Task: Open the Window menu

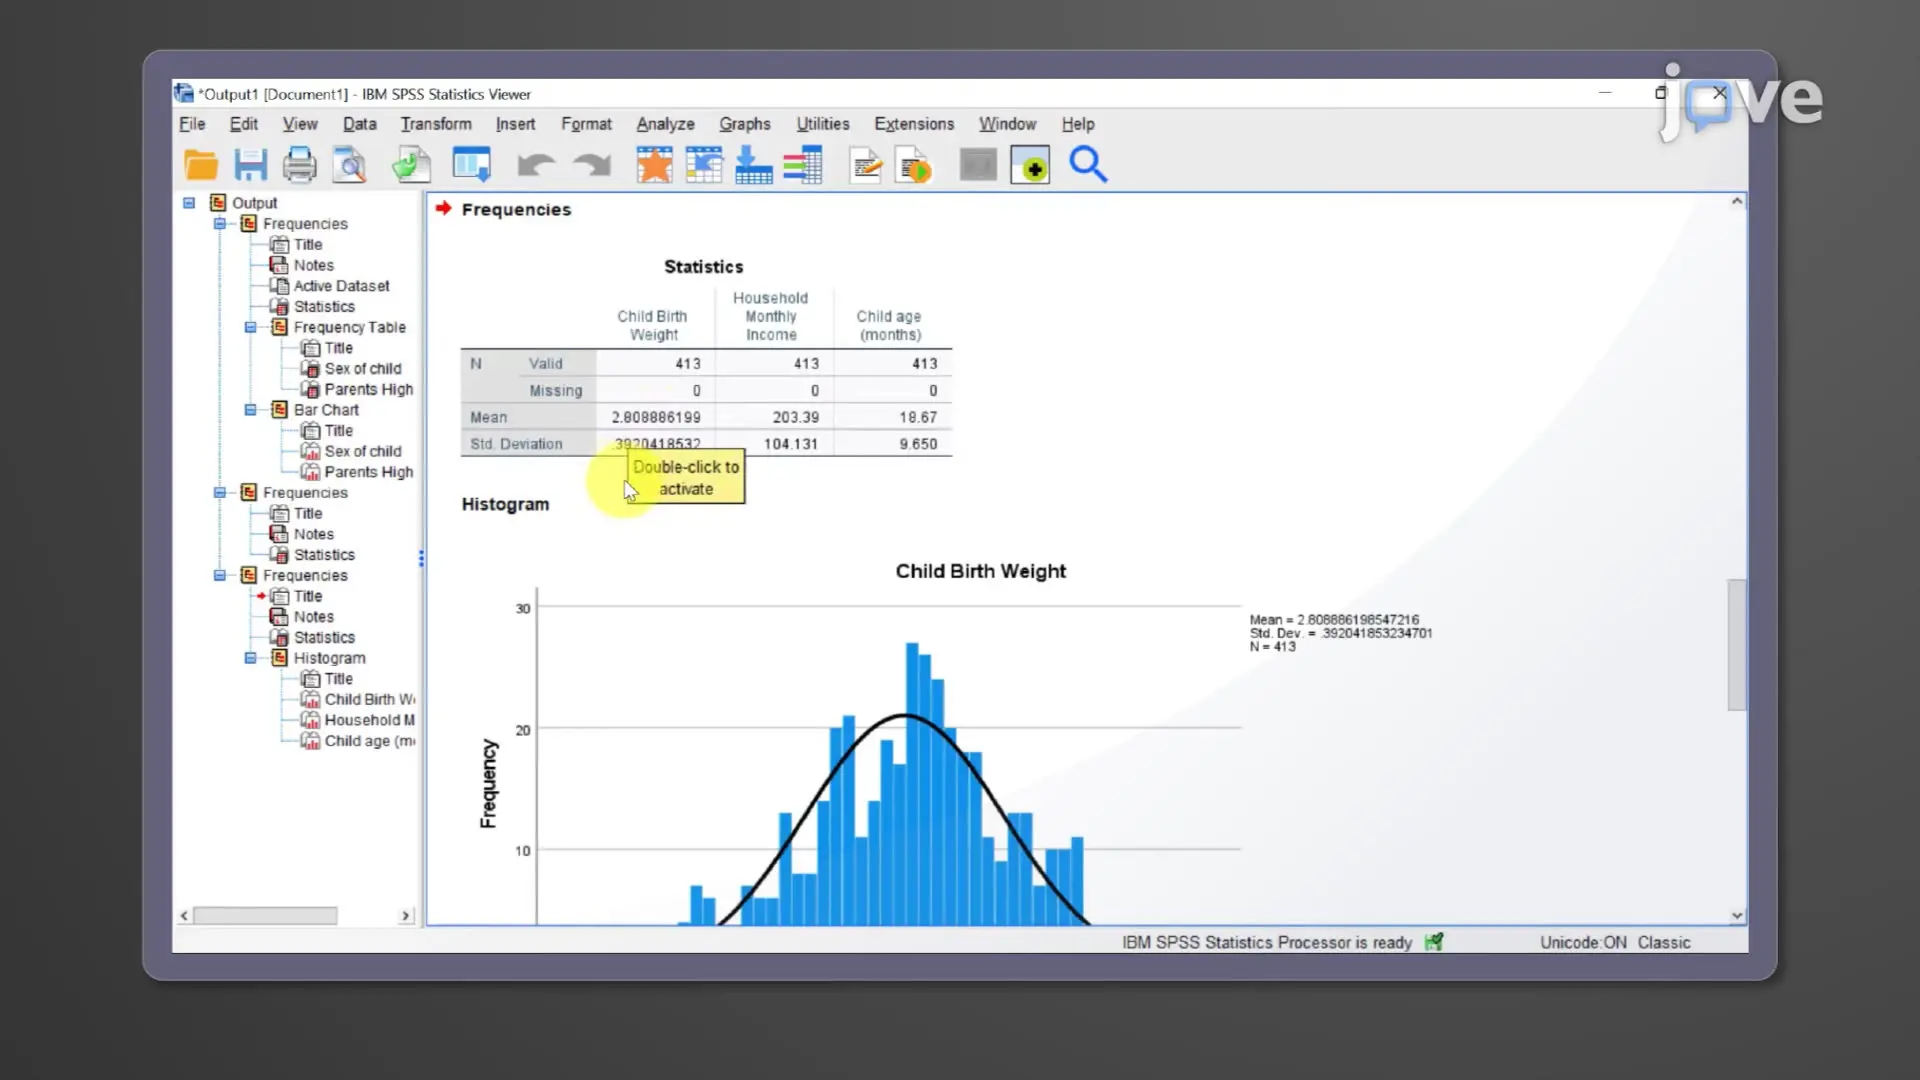Action: [x=1007, y=124]
